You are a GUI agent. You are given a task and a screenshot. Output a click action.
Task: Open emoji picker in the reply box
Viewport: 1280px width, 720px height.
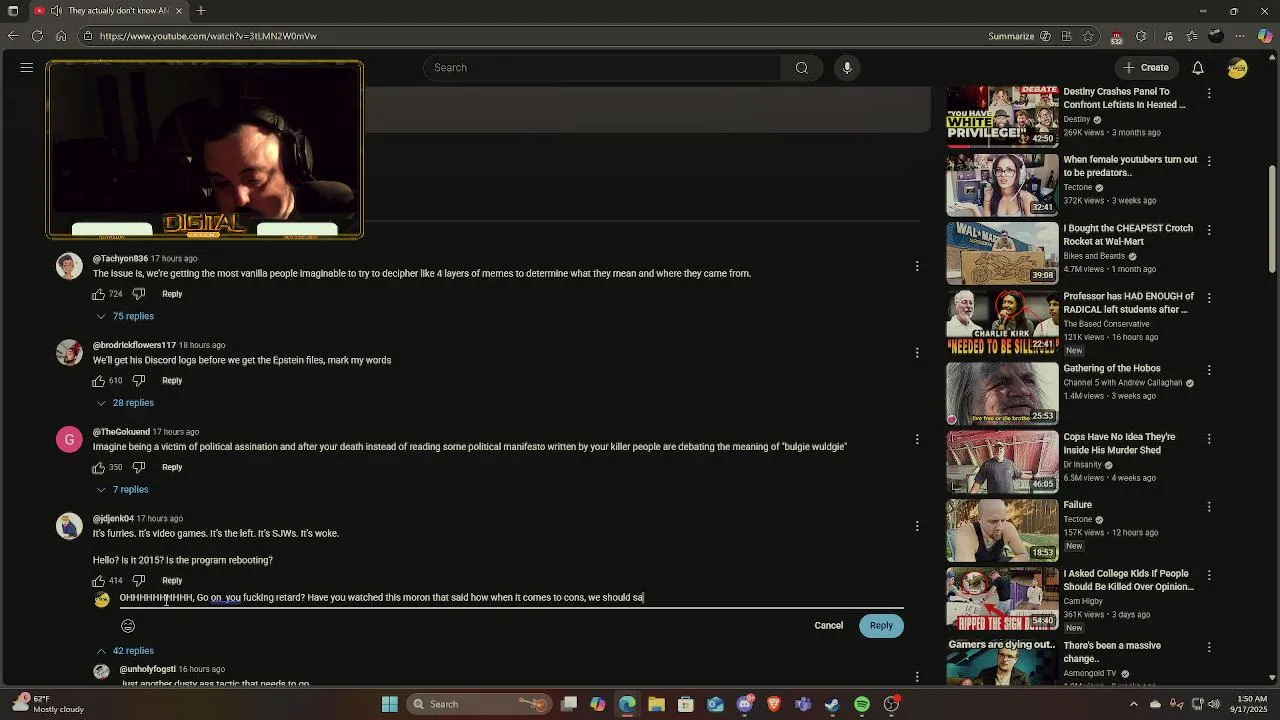[x=128, y=626]
